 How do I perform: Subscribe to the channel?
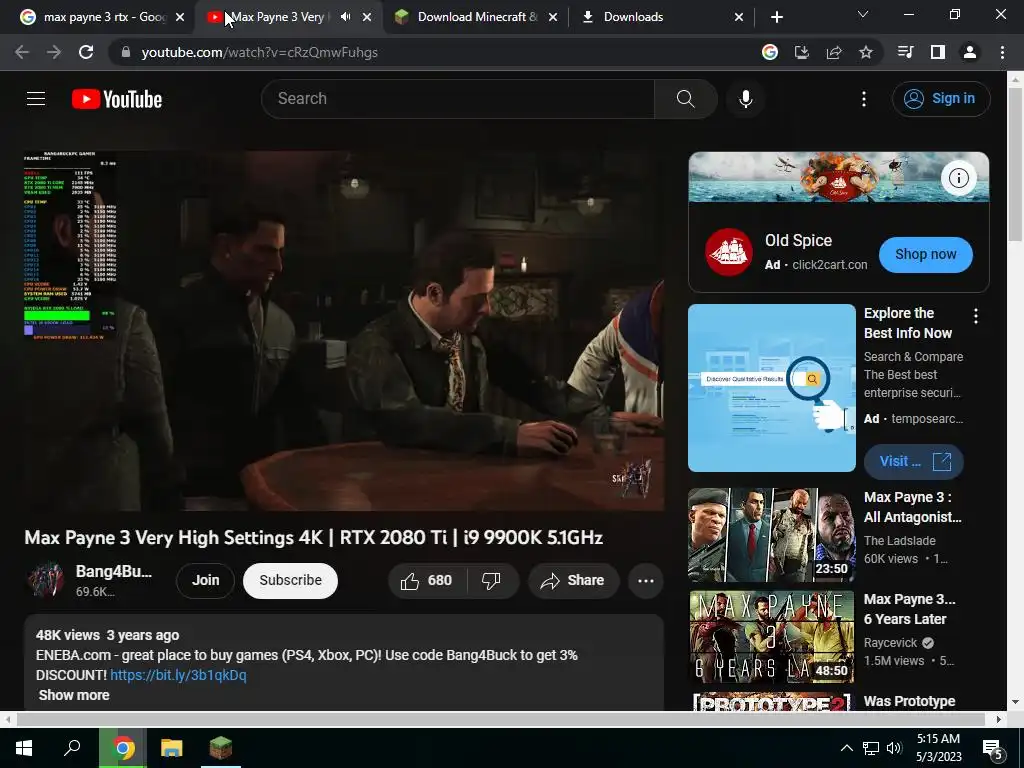pos(290,580)
